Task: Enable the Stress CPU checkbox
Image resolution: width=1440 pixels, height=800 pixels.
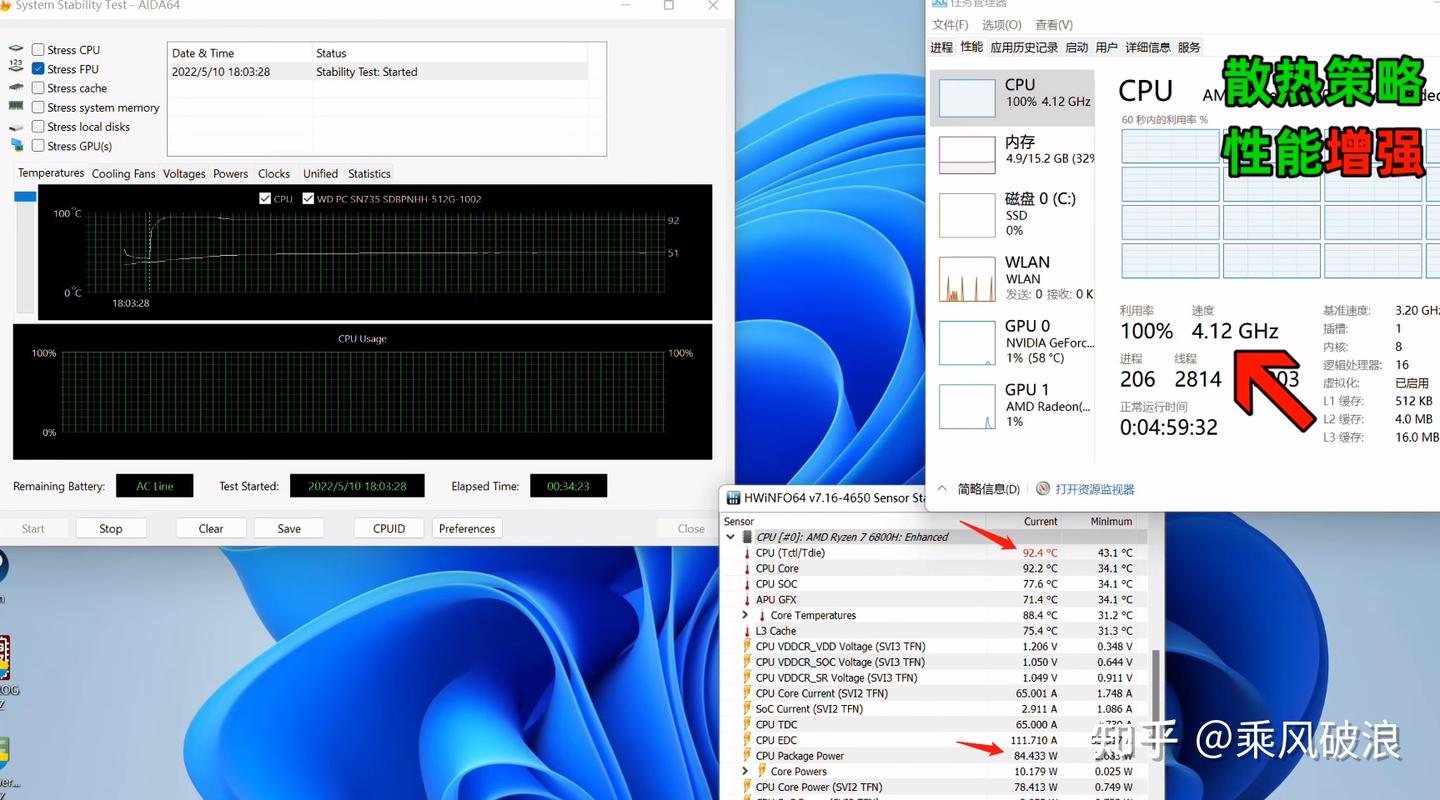Action: [x=37, y=49]
